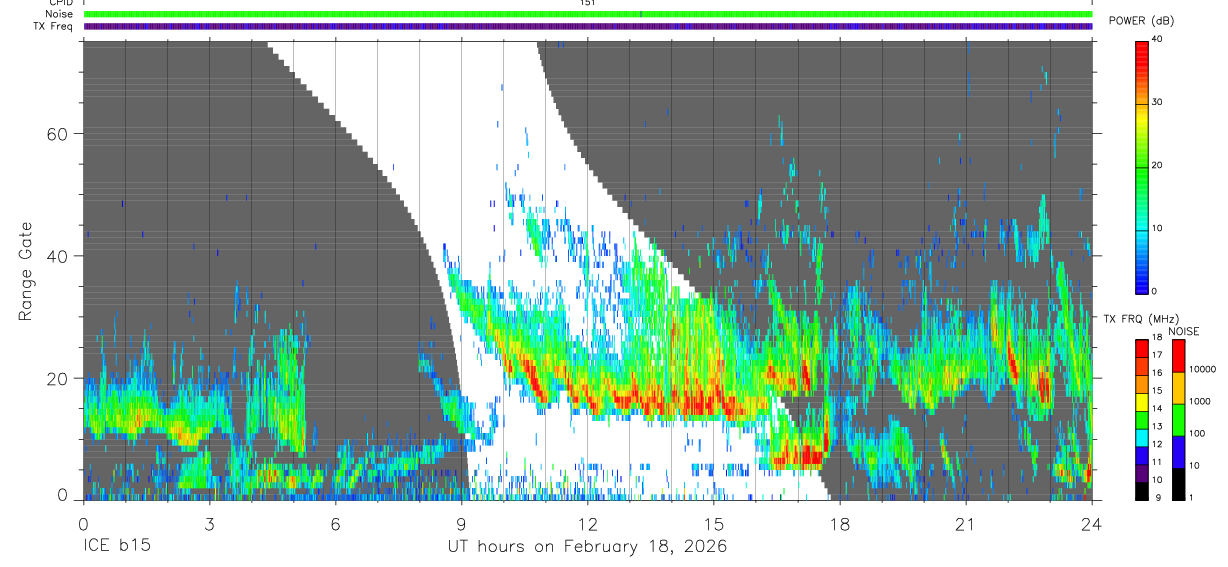Click the 100 tick on NOISE scale
Screen dimensions: 1228x567
point(1198,433)
